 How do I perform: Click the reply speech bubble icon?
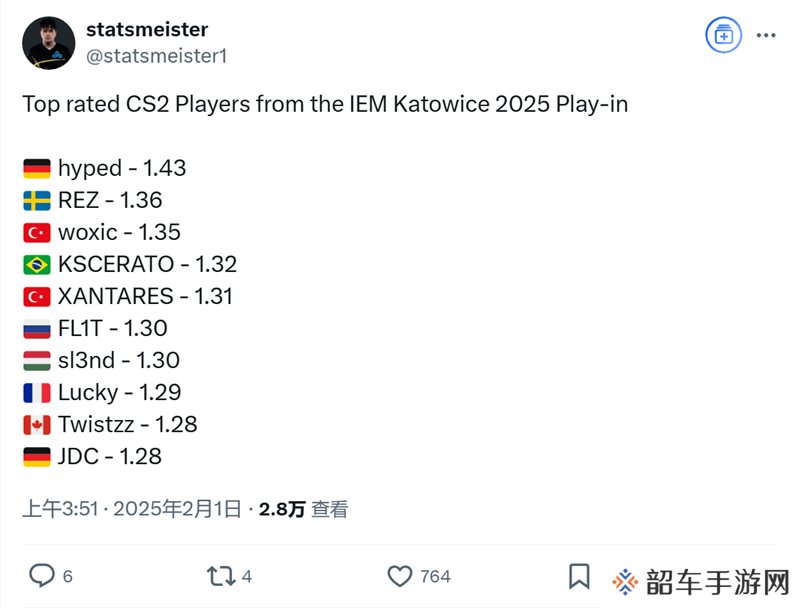pyautogui.click(x=41, y=576)
